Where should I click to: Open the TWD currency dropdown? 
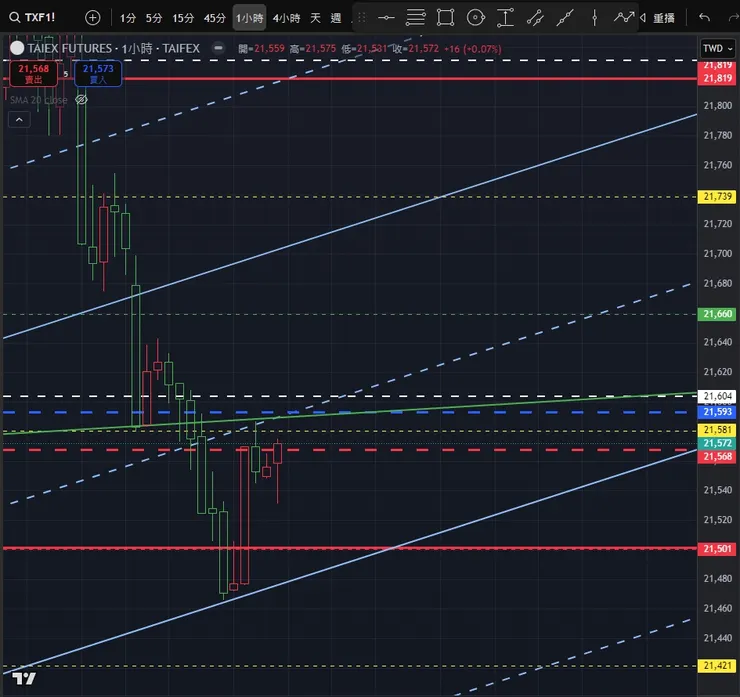717,48
